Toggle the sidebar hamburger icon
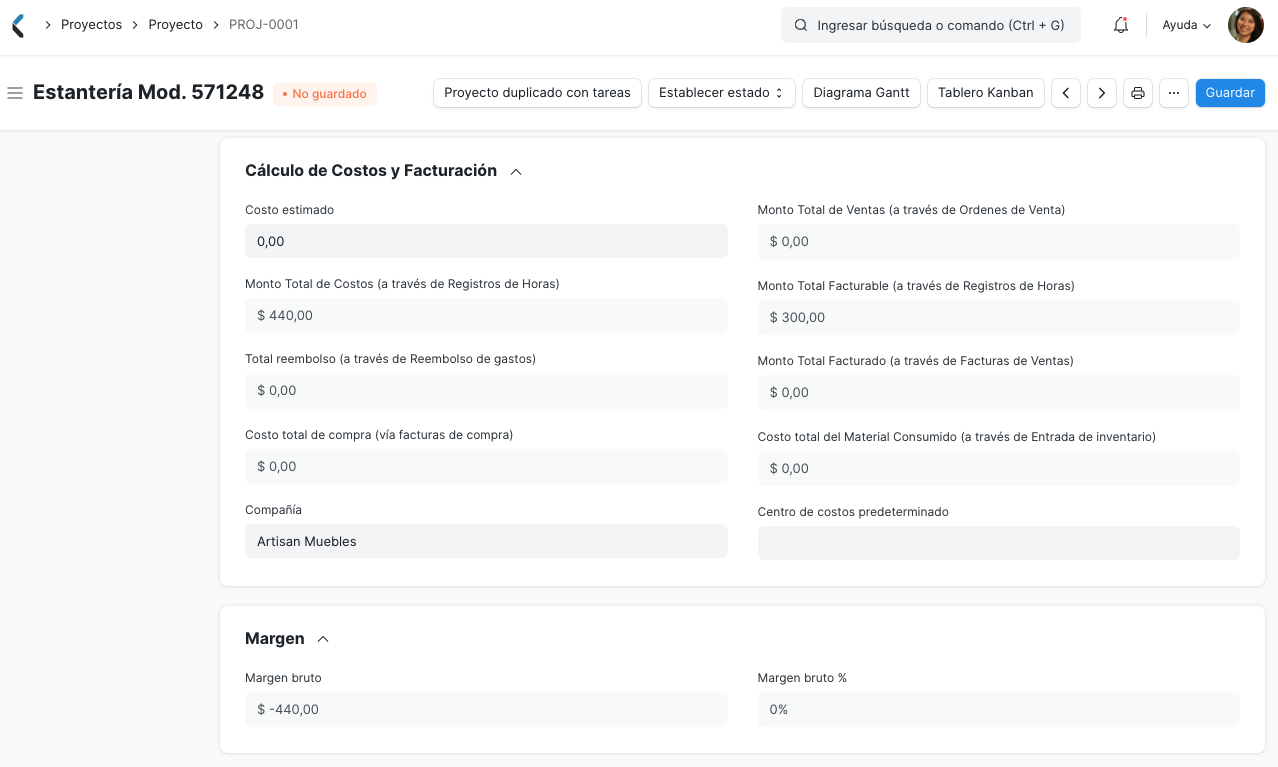 (15, 93)
